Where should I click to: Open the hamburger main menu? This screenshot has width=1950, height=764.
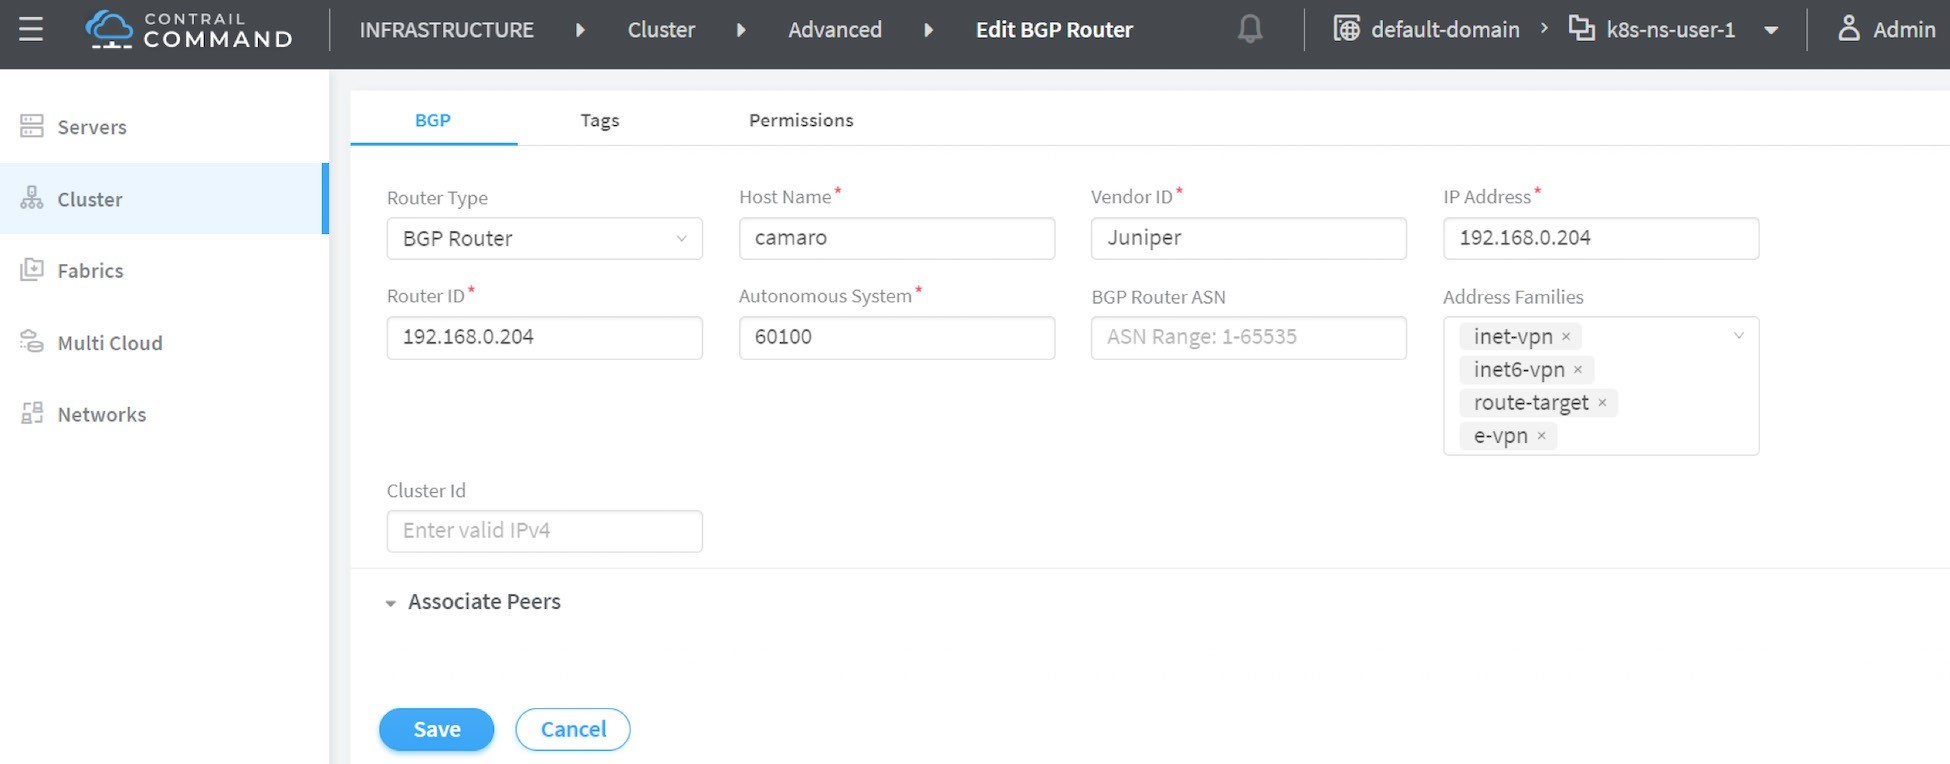pyautogui.click(x=31, y=29)
